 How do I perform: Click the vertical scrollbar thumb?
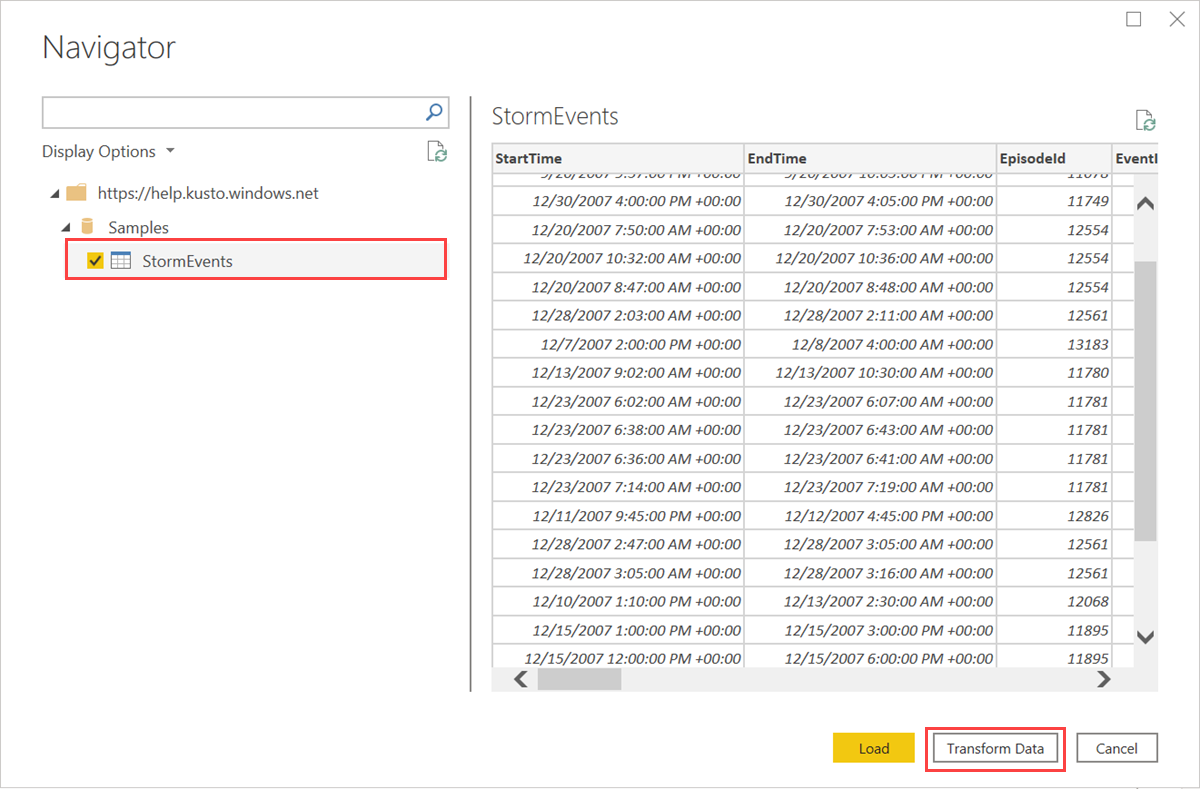(1146, 401)
